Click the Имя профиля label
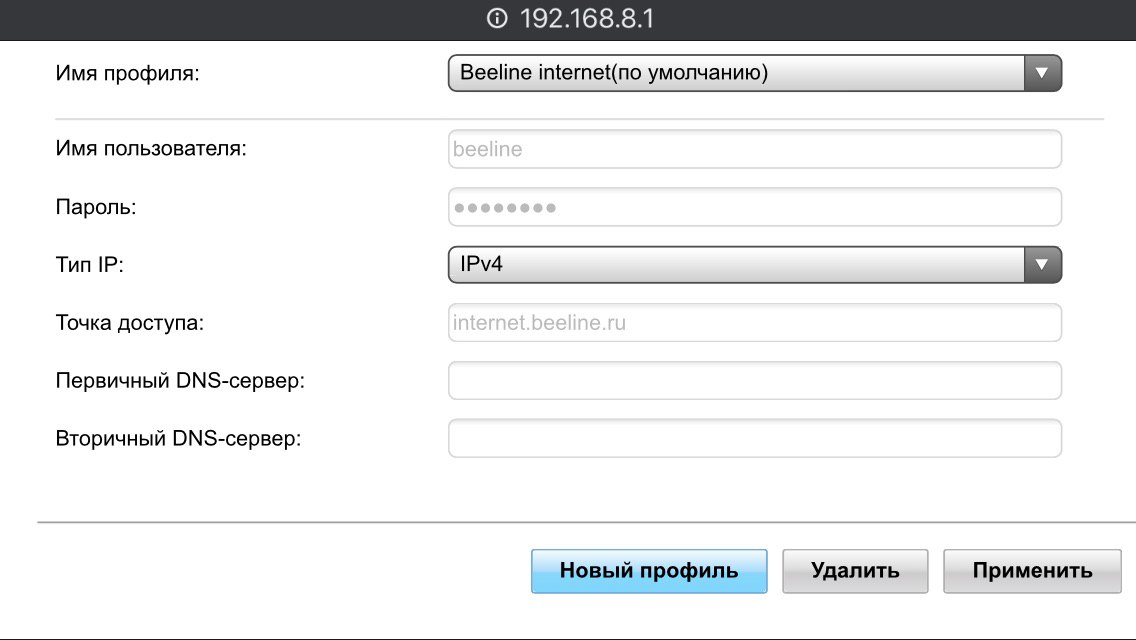Screen dimensions: 1136x640 [x=128, y=73]
